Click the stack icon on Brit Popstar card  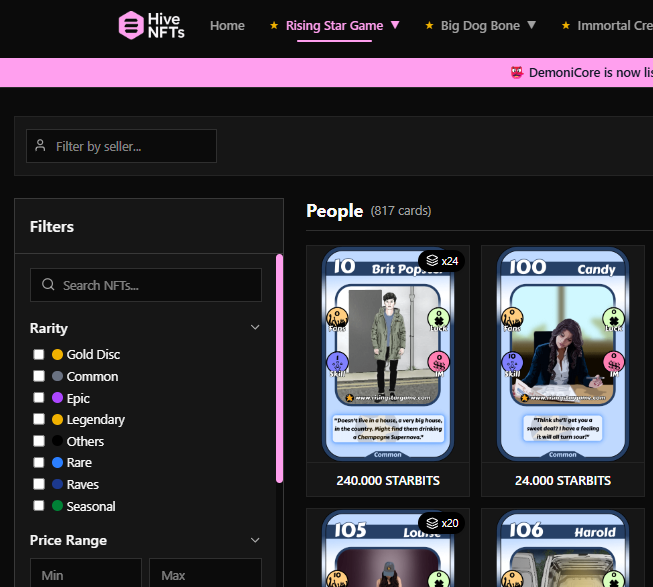click(431, 261)
